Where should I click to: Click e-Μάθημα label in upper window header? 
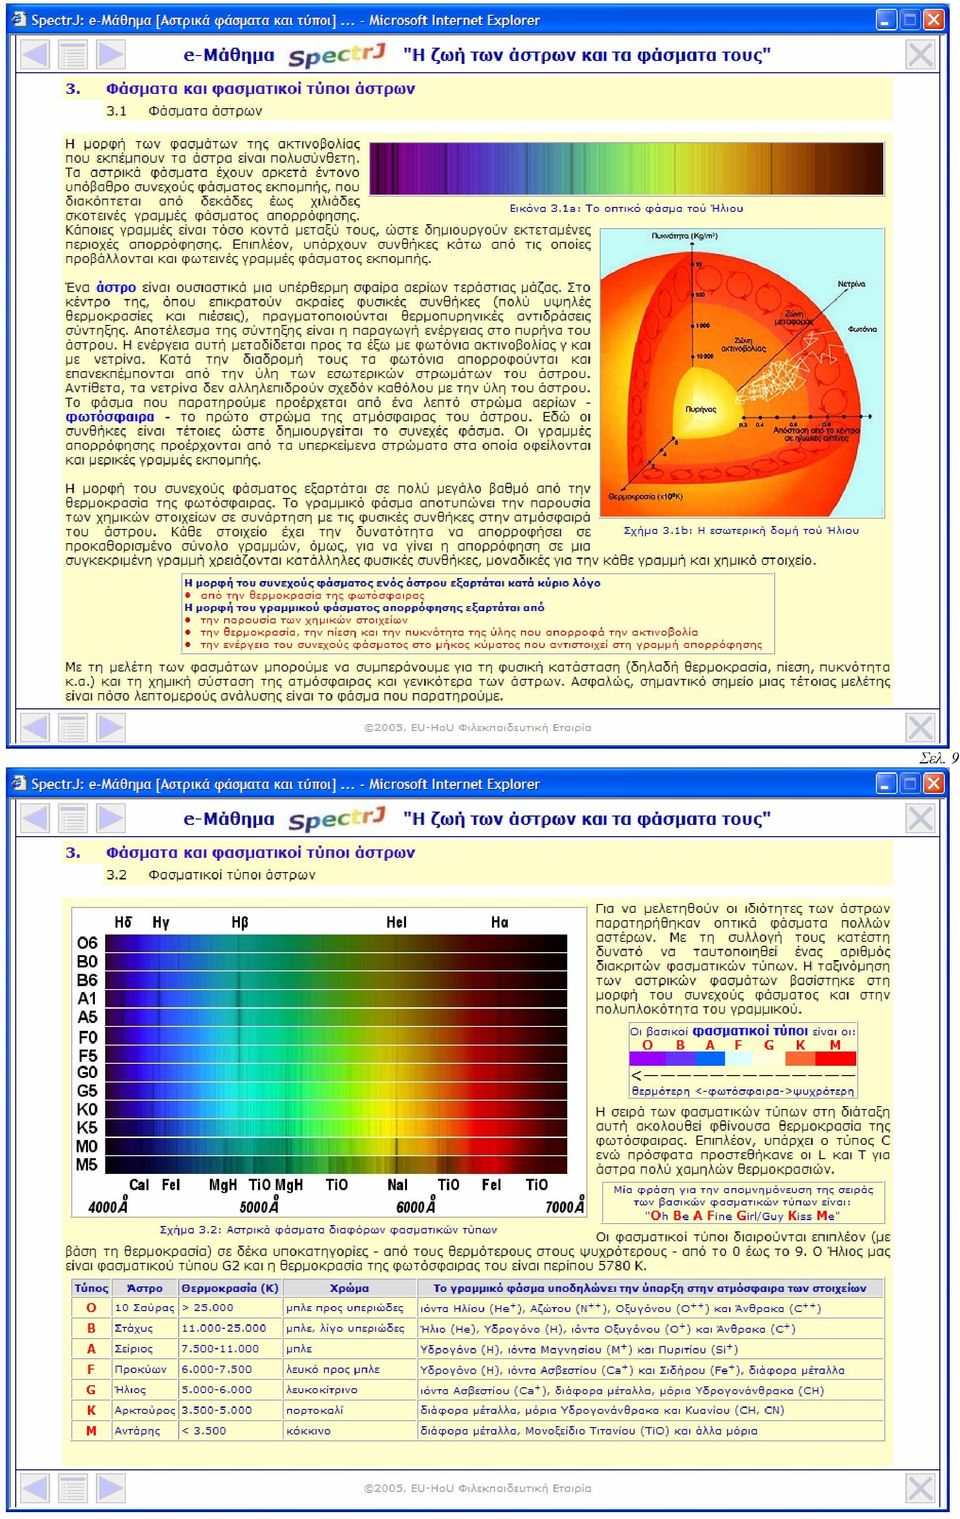tap(229, 55)
